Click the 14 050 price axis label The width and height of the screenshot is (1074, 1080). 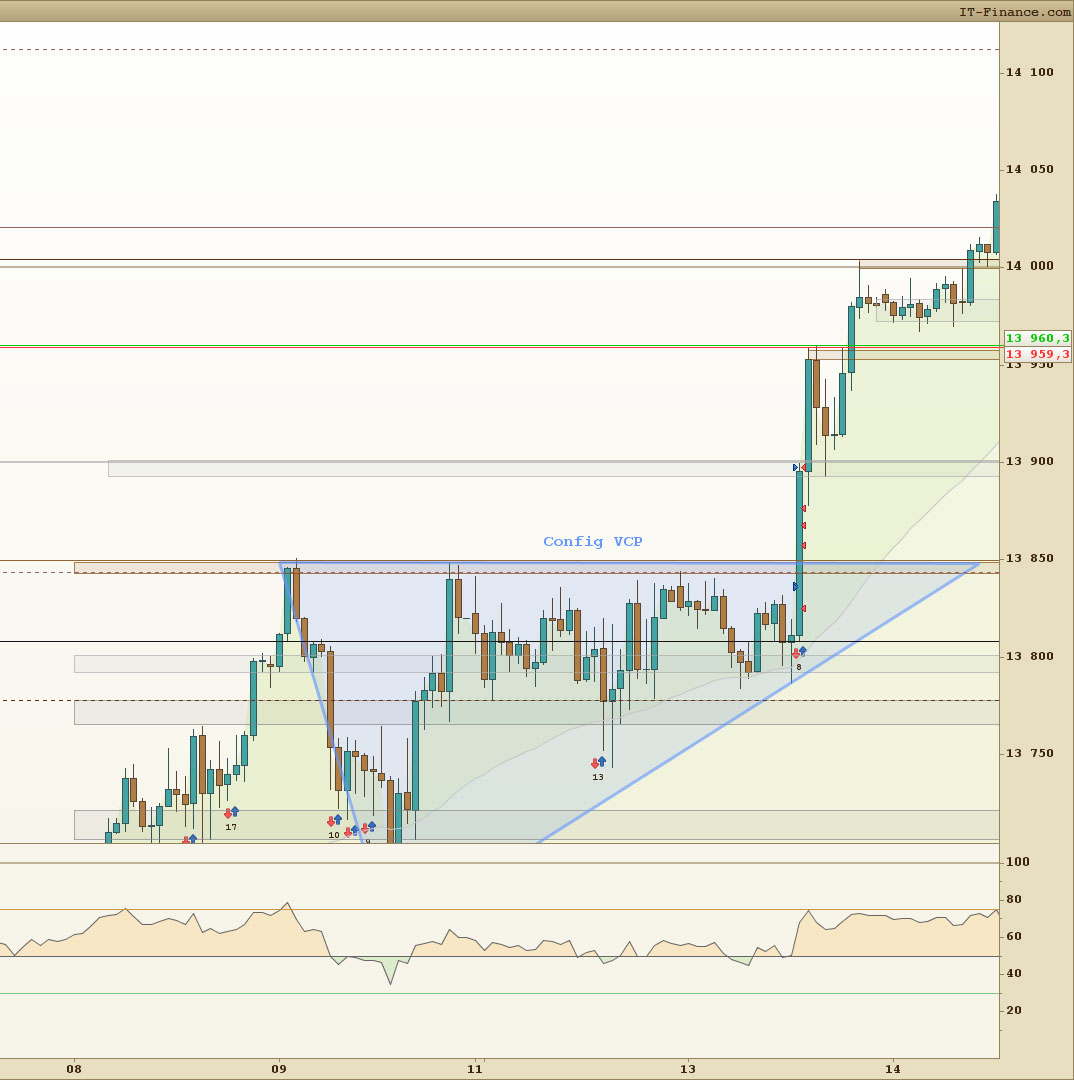pos(1029,169)
